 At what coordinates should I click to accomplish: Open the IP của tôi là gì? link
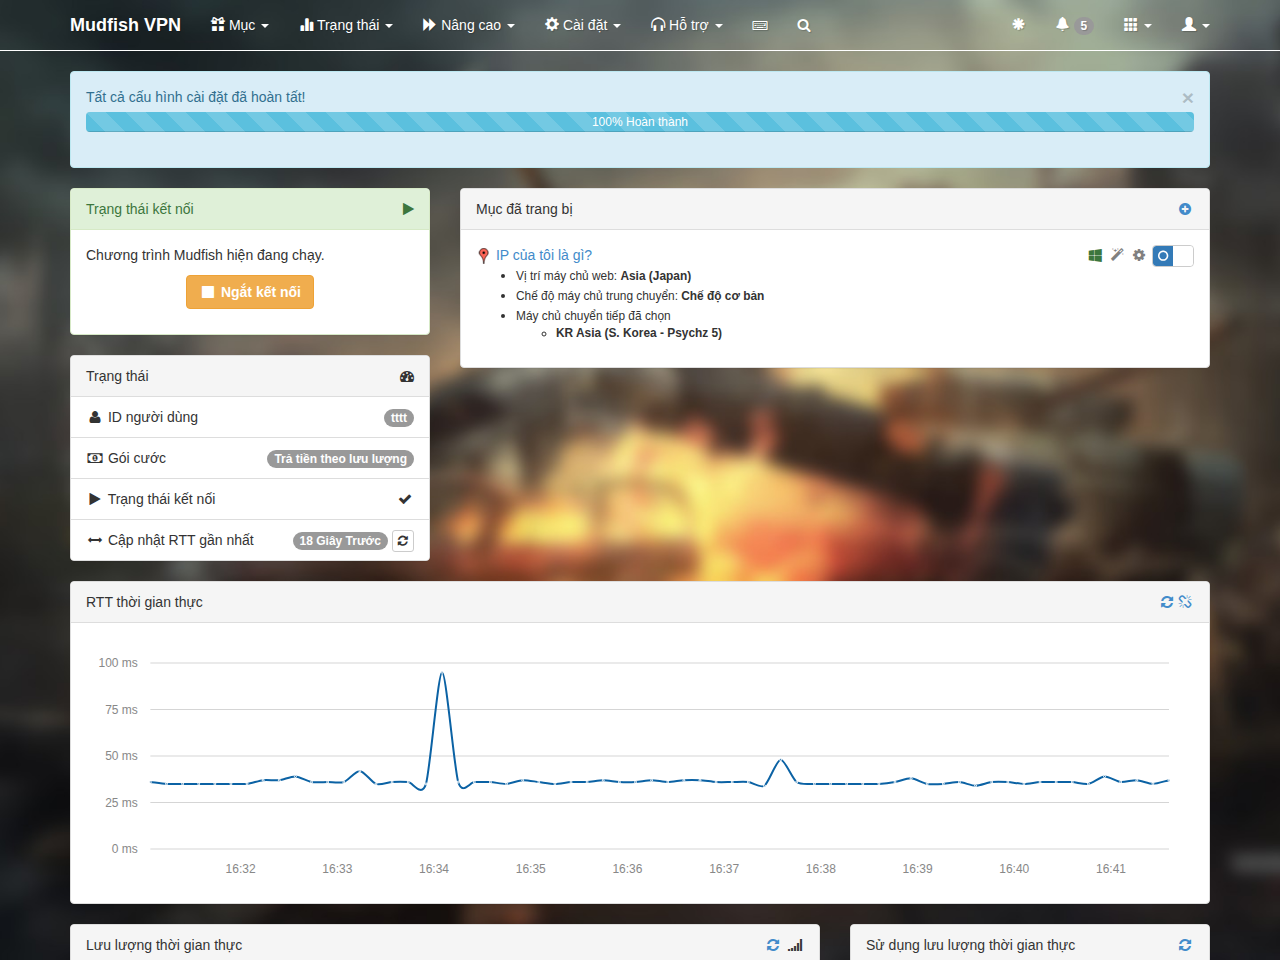point(544,255)
